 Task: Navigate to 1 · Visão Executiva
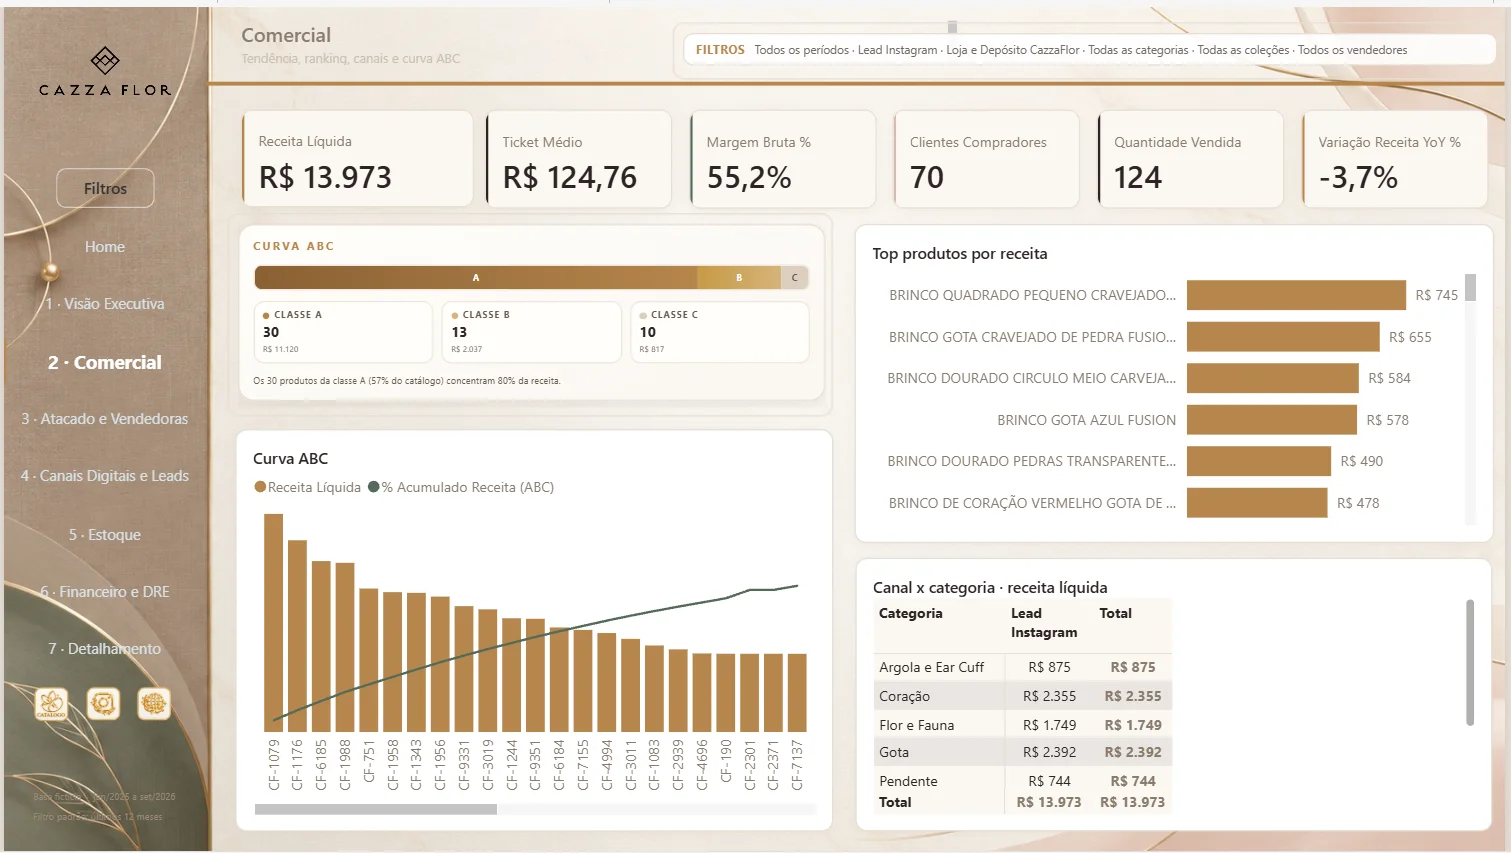tap(105, 304)
